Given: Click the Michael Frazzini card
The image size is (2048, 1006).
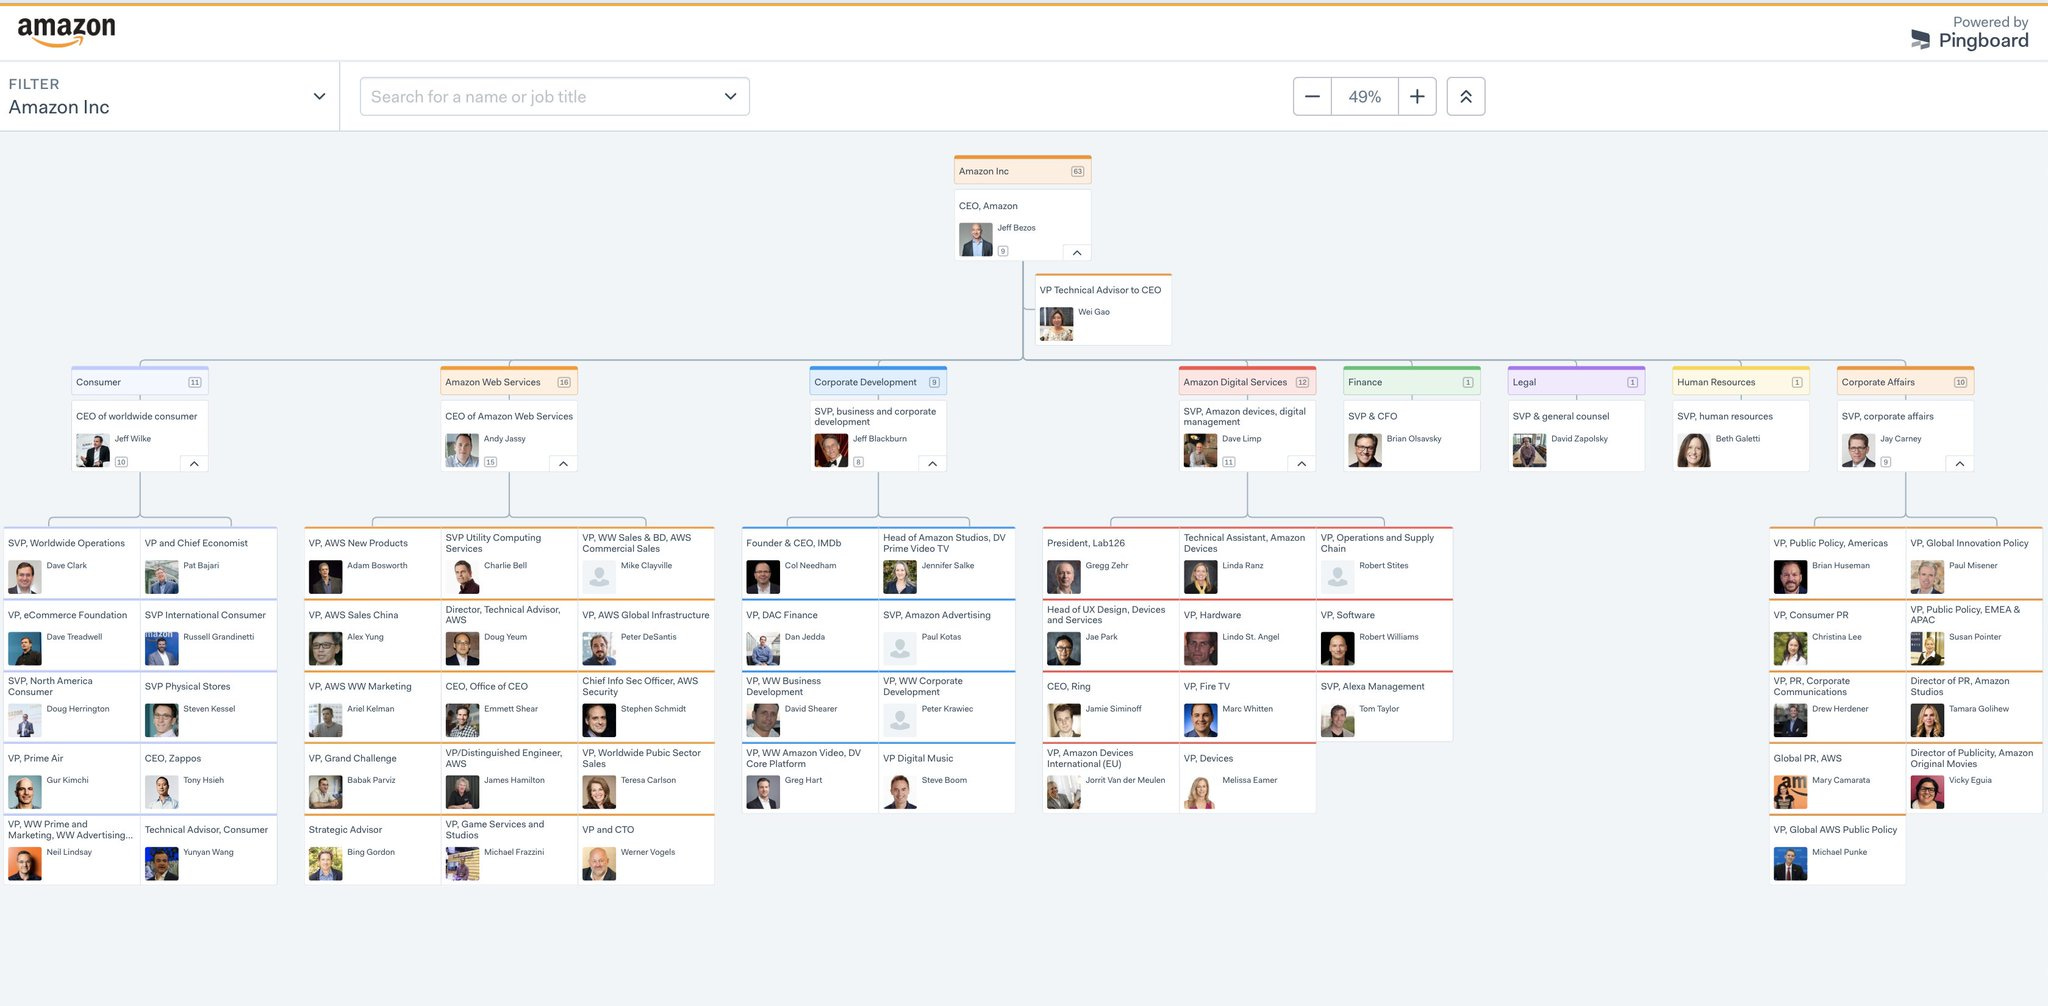Looking at the screenshot, I should click(x=509, y=850).
